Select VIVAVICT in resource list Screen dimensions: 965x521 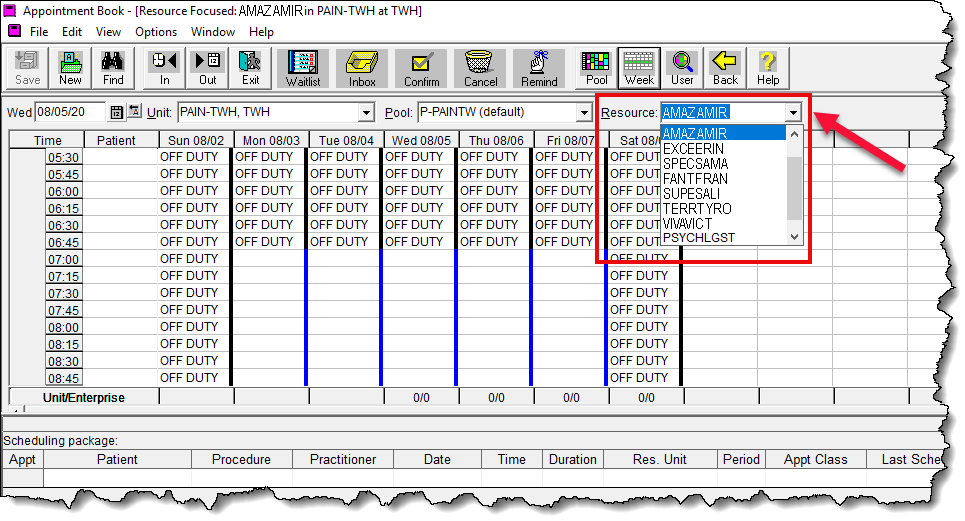(x=723, y=224)
